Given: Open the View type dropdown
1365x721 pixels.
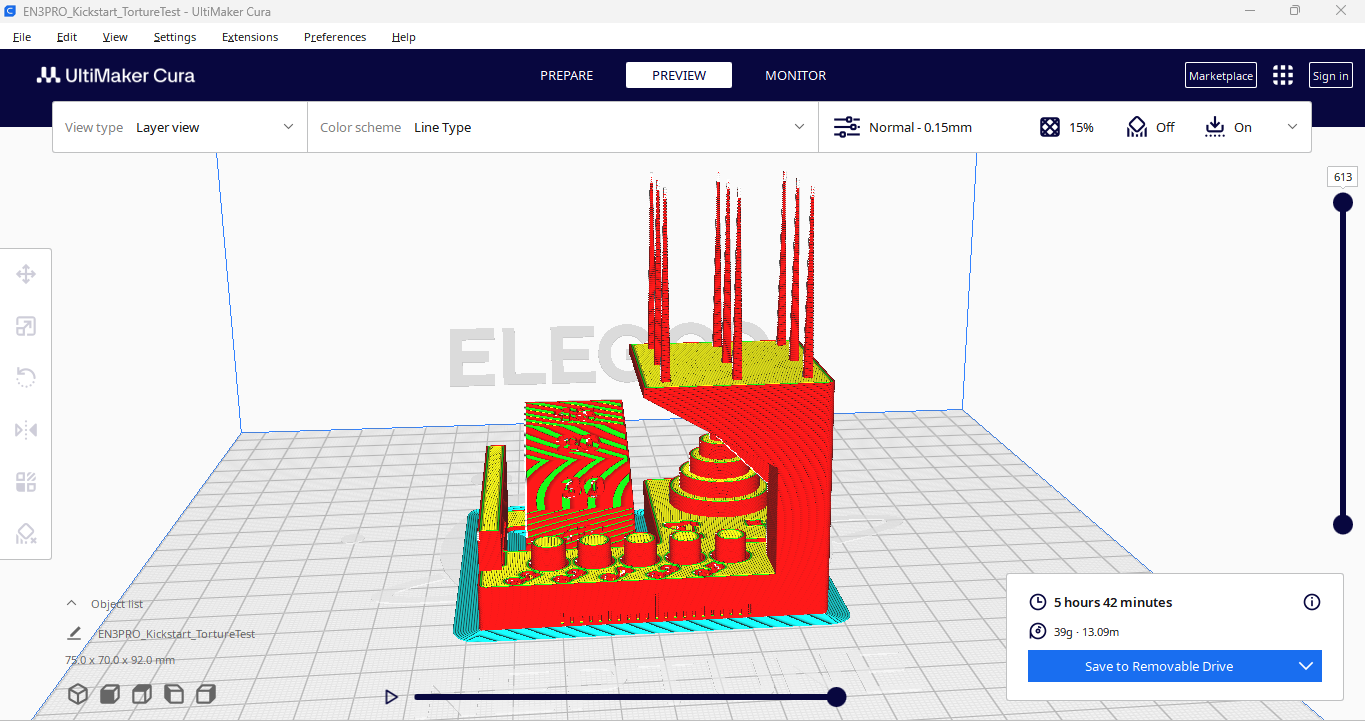Looking at the screenshot, I should (x=180, y=127).
